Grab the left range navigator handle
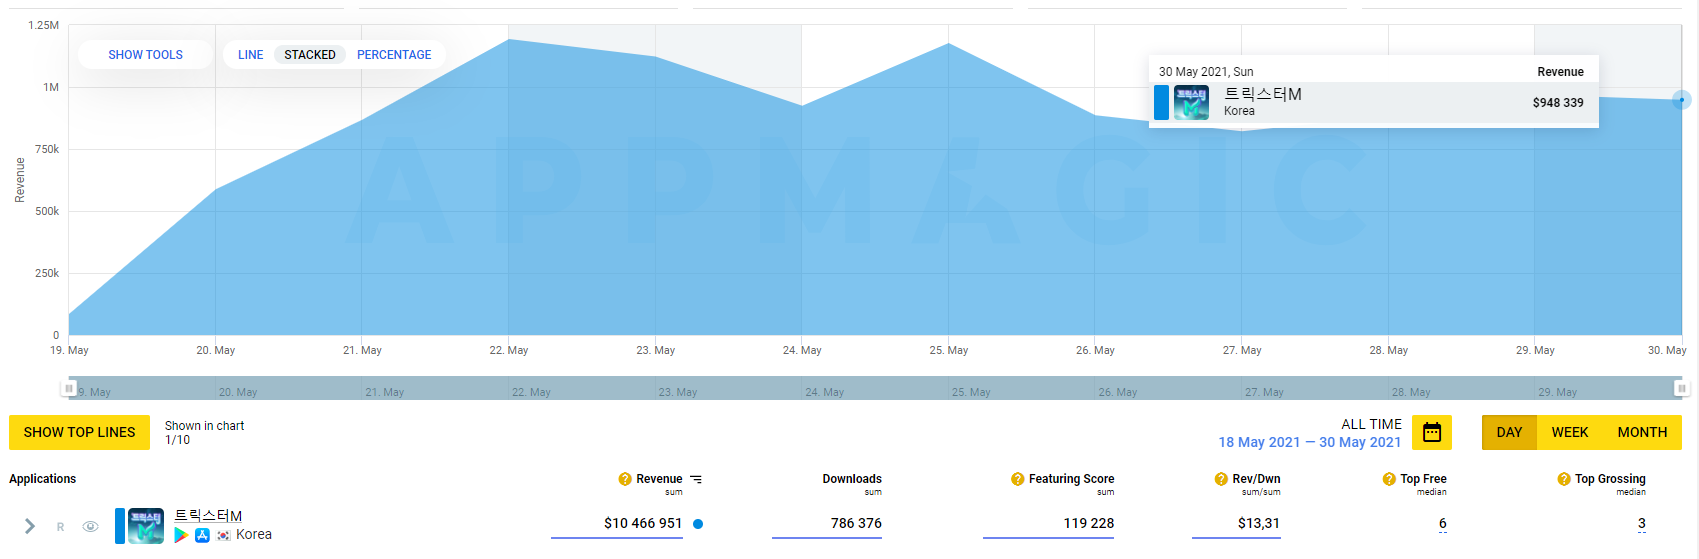 [x=69, y=388]
